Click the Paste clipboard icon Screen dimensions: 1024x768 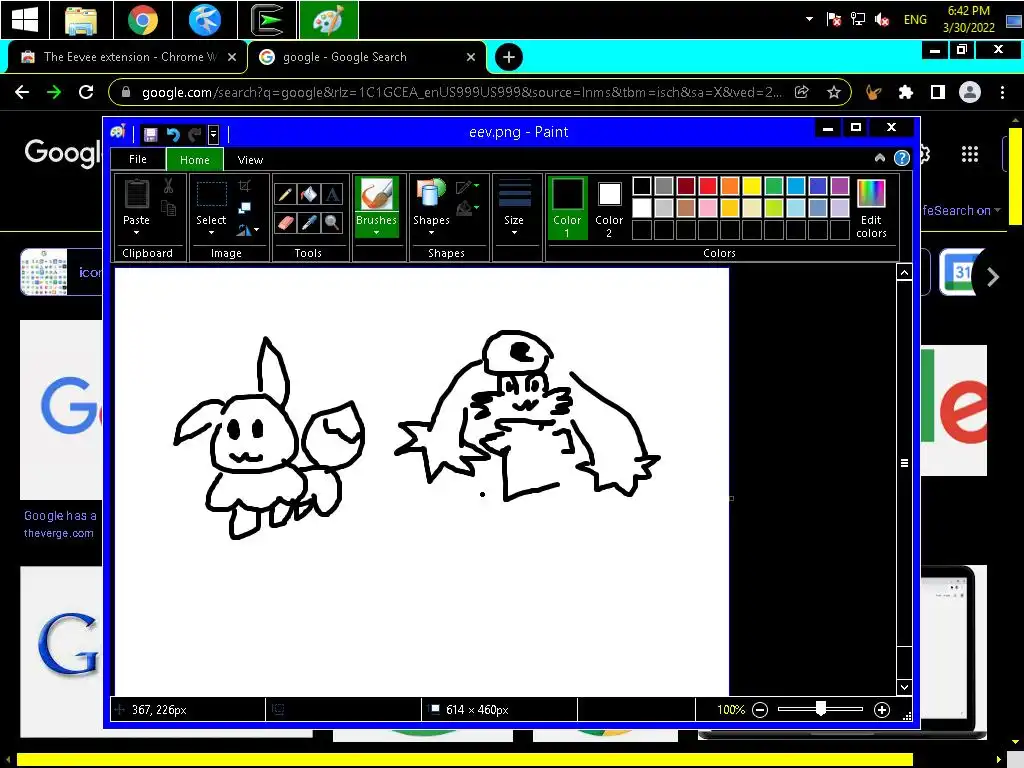(136, 194)
